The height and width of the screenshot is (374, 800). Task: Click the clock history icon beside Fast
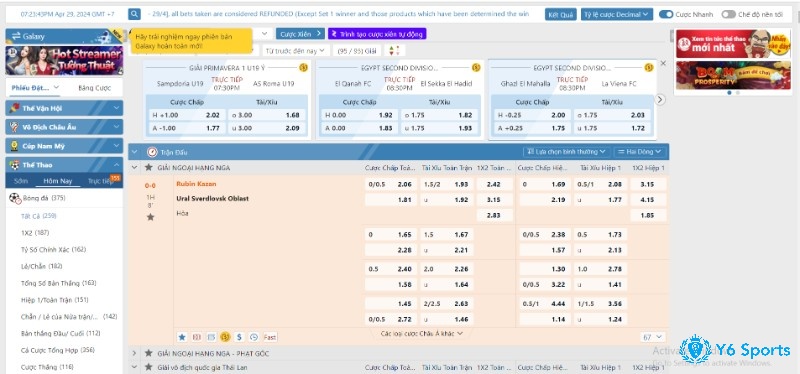(254, 337)
